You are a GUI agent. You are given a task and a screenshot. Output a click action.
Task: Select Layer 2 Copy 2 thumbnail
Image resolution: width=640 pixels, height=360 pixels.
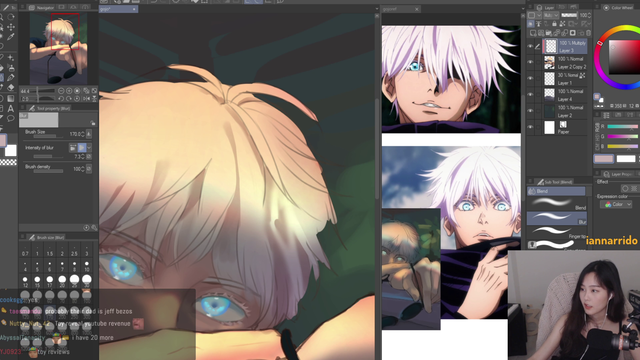coord(549,62)
